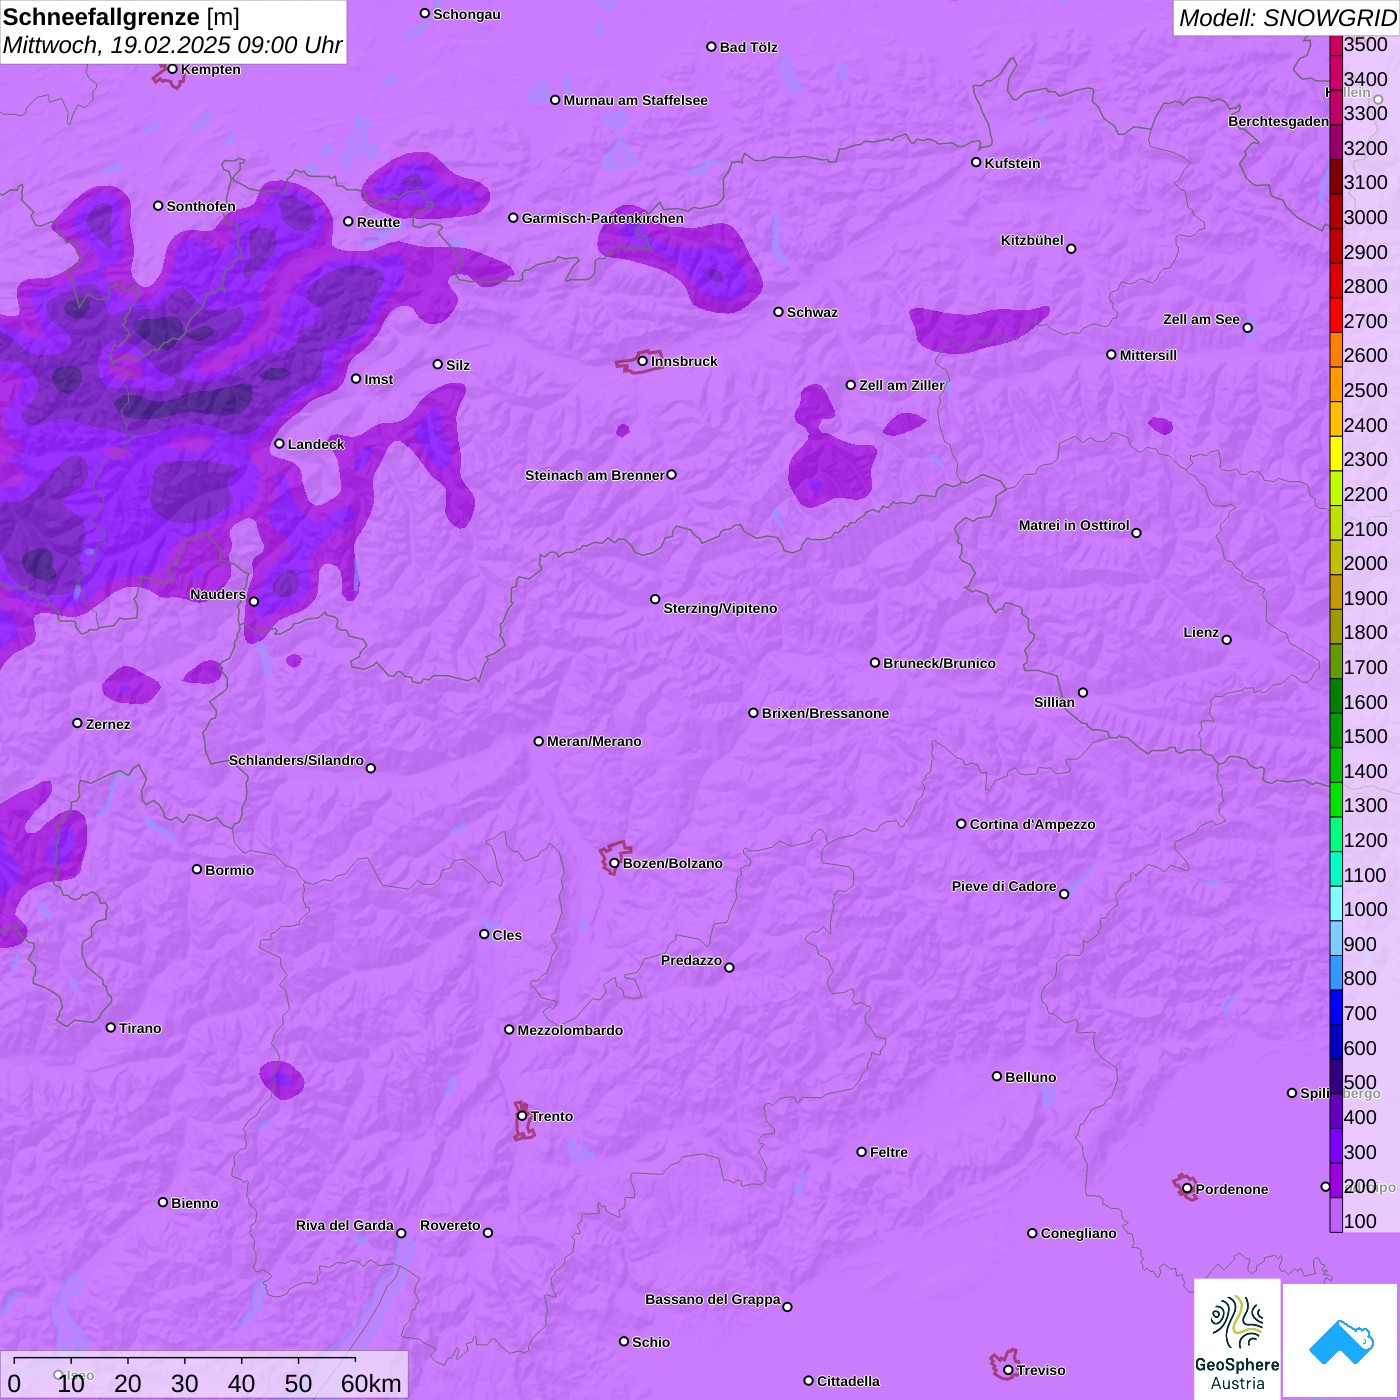The height and width of the screenshot is (1400, 1400).
Task: Click the Kufstein station dot
Action: [x=976, y=162]
